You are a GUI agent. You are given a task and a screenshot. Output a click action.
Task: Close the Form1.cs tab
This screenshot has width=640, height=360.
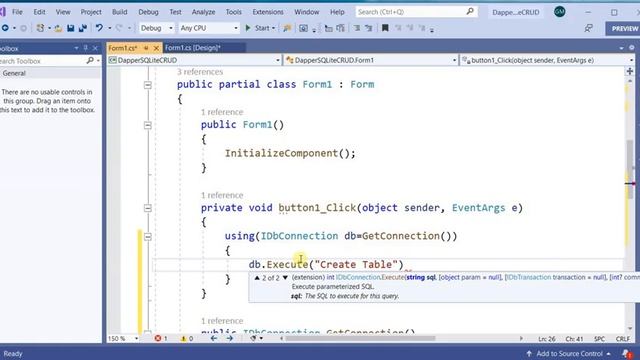156,48
